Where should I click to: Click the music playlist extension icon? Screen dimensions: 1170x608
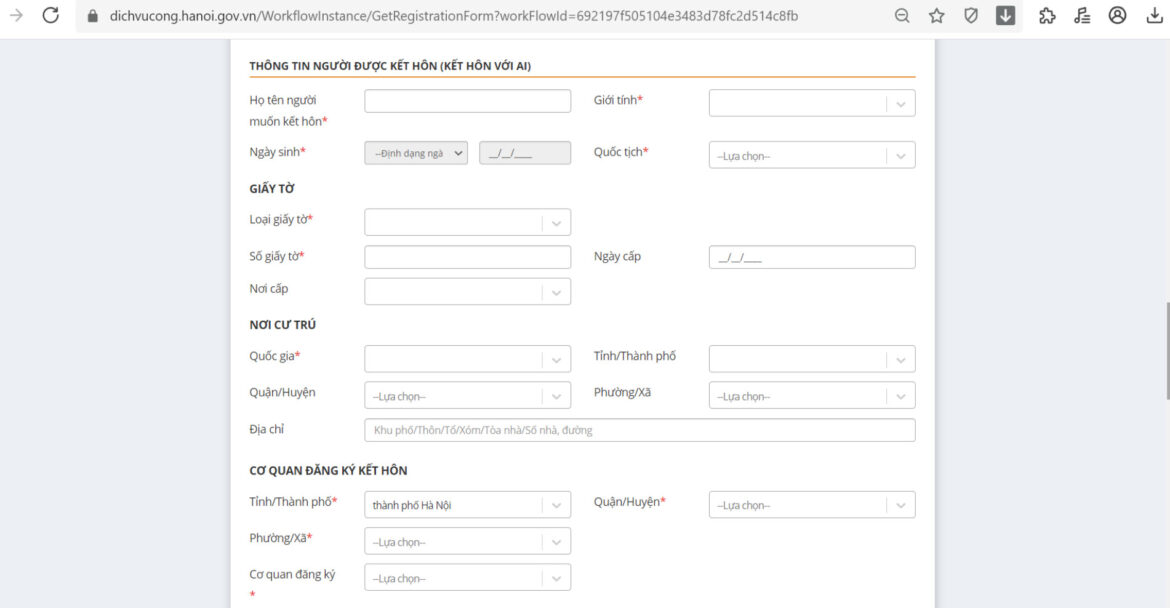pyautogui.click(x=1081, y=15)
